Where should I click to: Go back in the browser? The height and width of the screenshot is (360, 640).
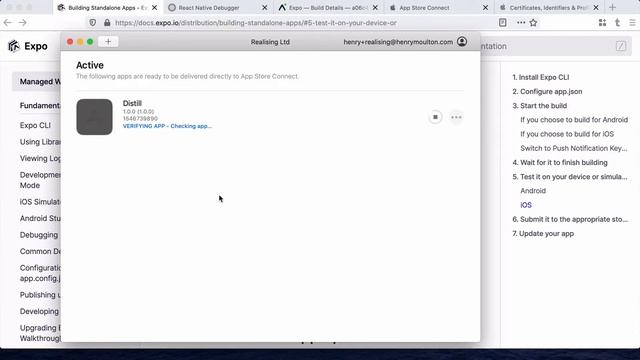point(8,23)
